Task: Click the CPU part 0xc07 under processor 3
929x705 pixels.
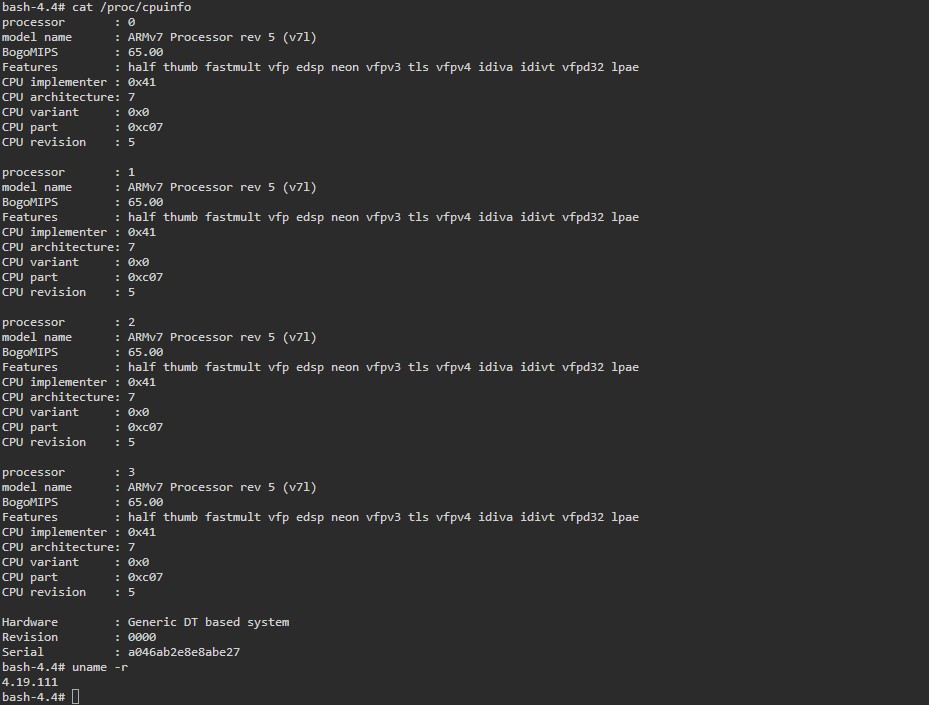Action: [x=145, y=577]
